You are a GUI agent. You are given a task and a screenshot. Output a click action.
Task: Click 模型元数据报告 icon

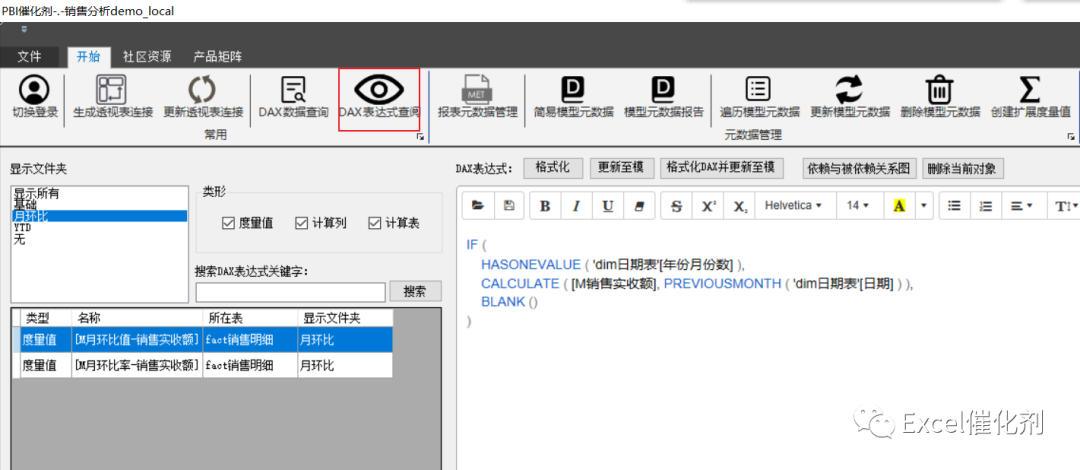pos(663,90)
